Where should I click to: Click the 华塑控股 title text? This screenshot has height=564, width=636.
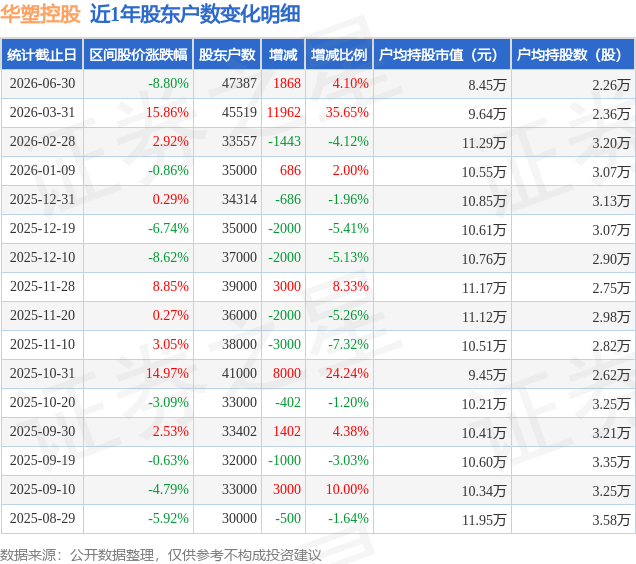40,14
